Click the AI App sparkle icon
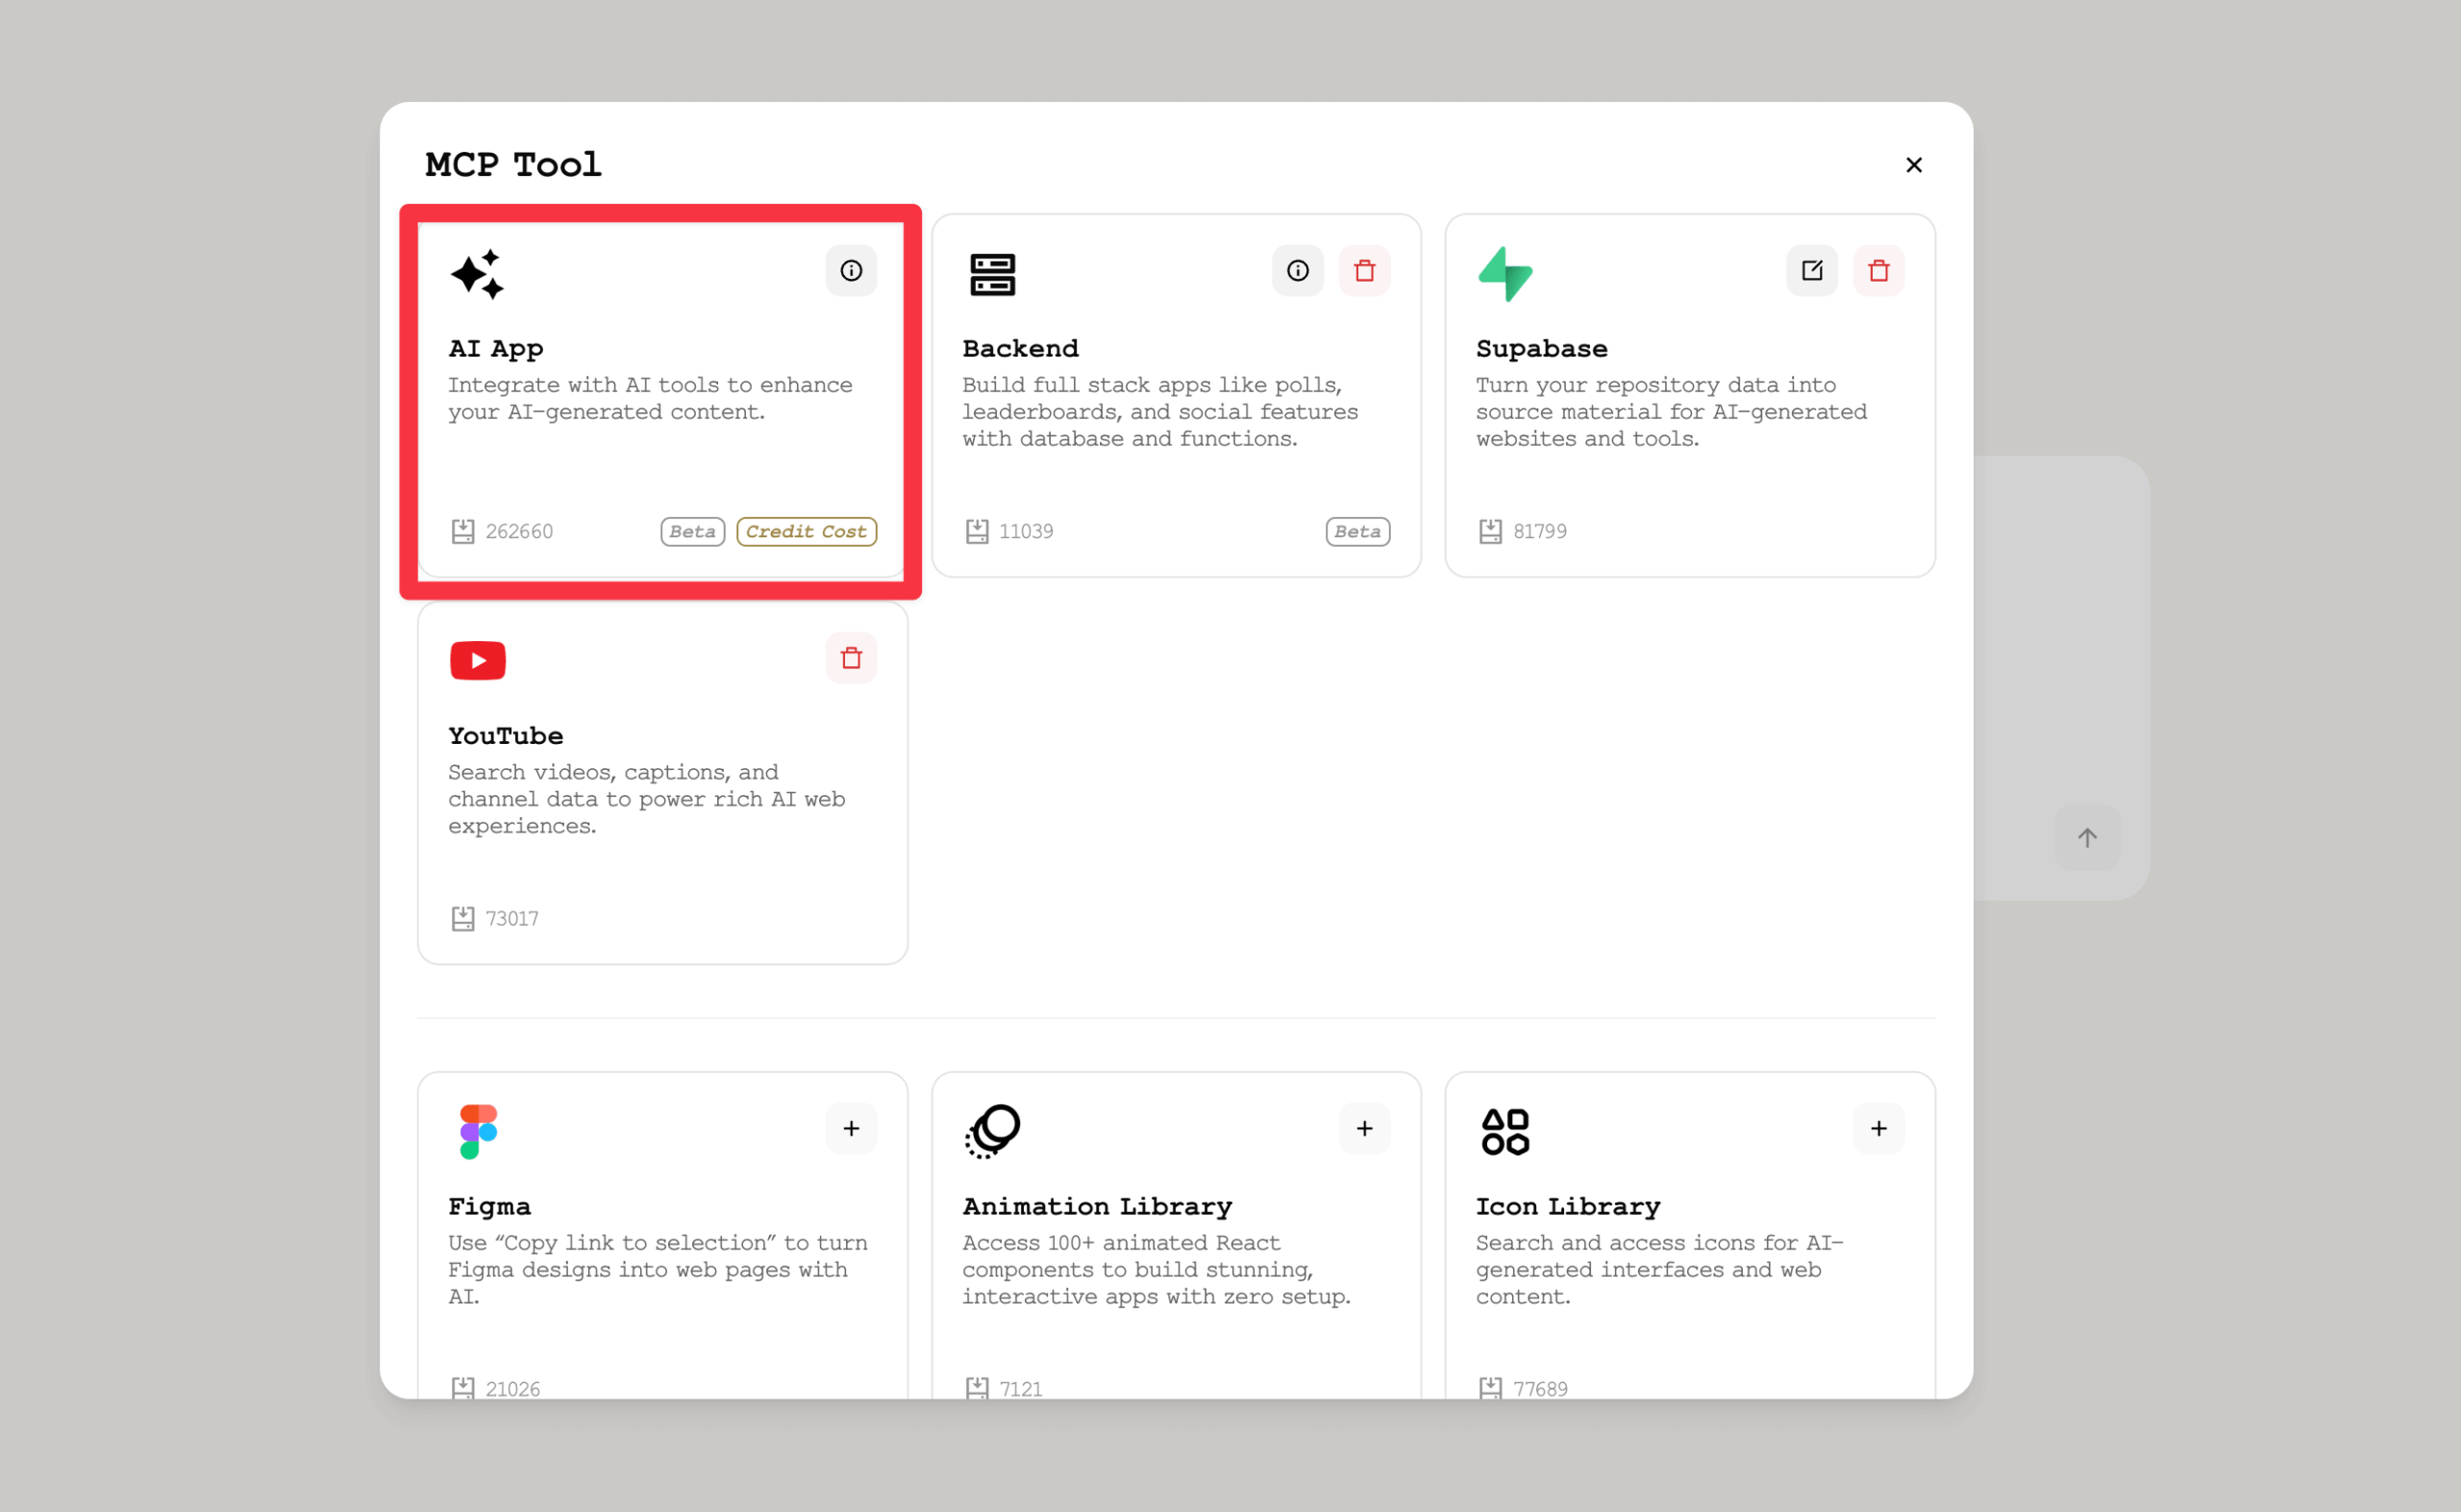Screen dimensions: 2461x1512 (477, 275)
